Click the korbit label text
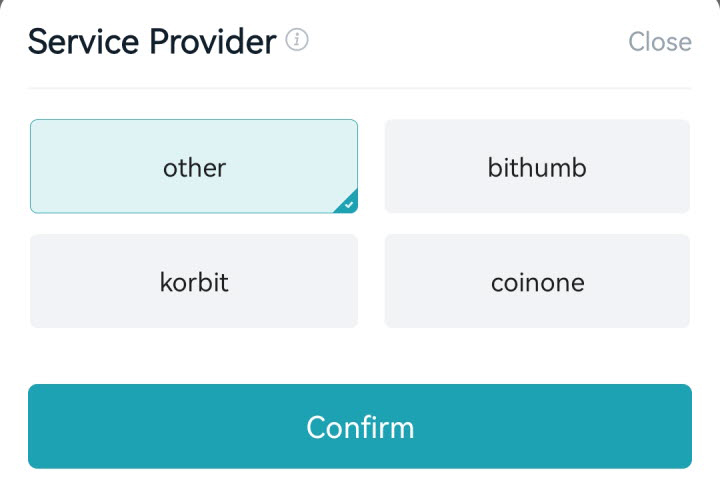720x494 pixels. [x=194, y=282]
